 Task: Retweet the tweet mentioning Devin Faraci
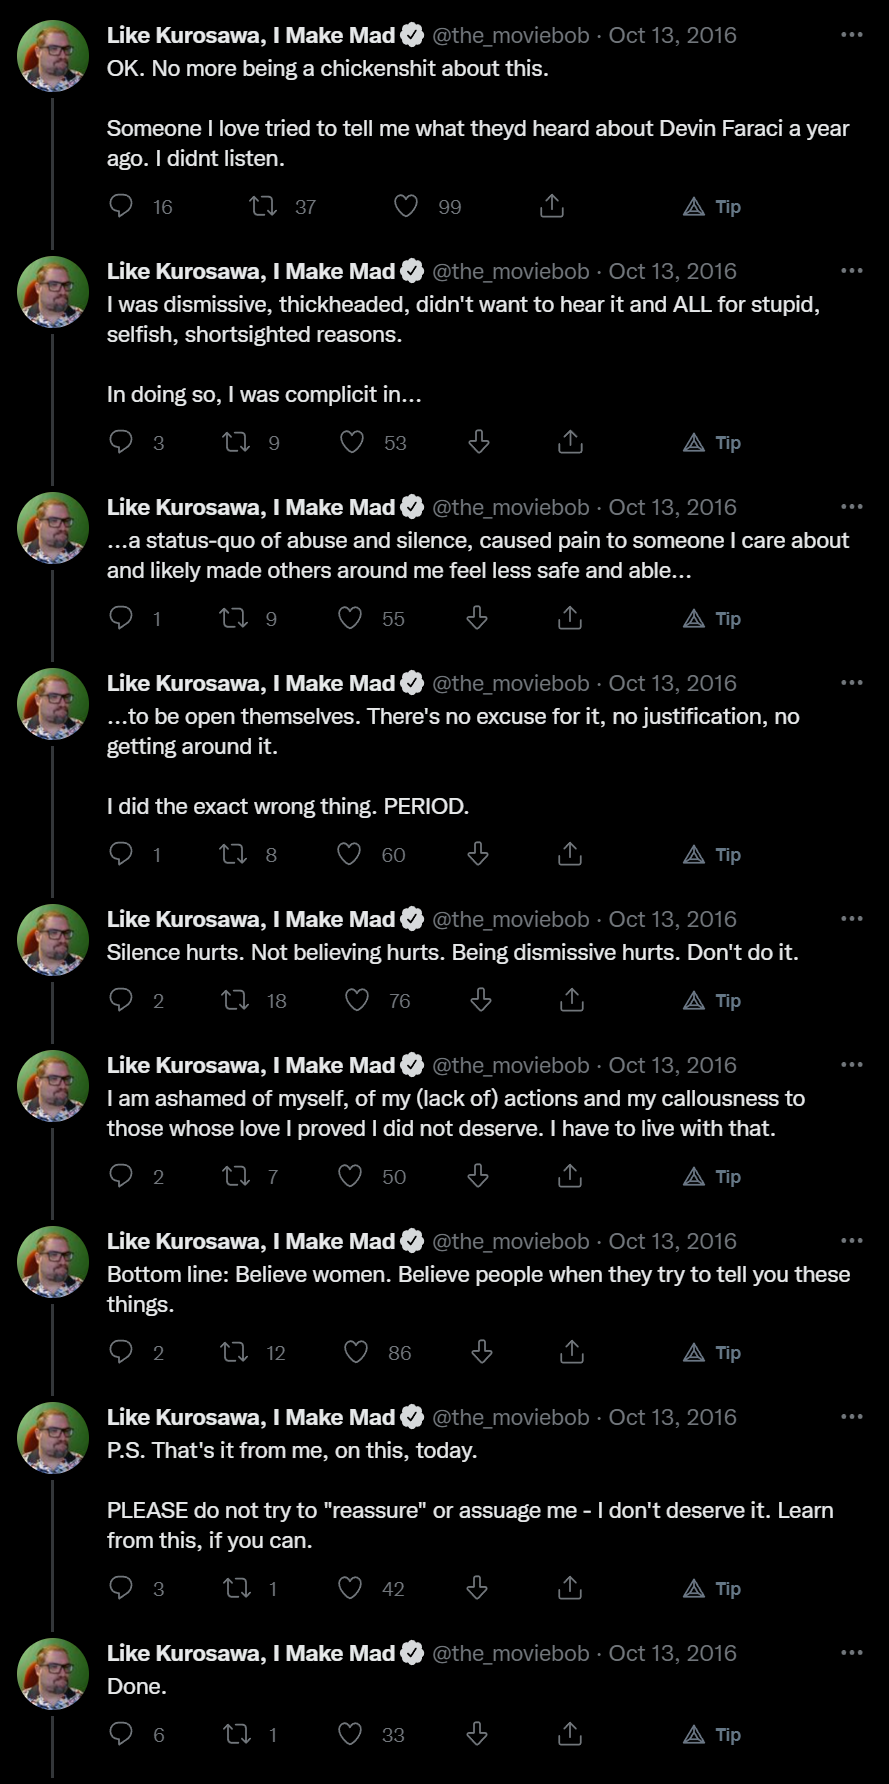(263, 206)
